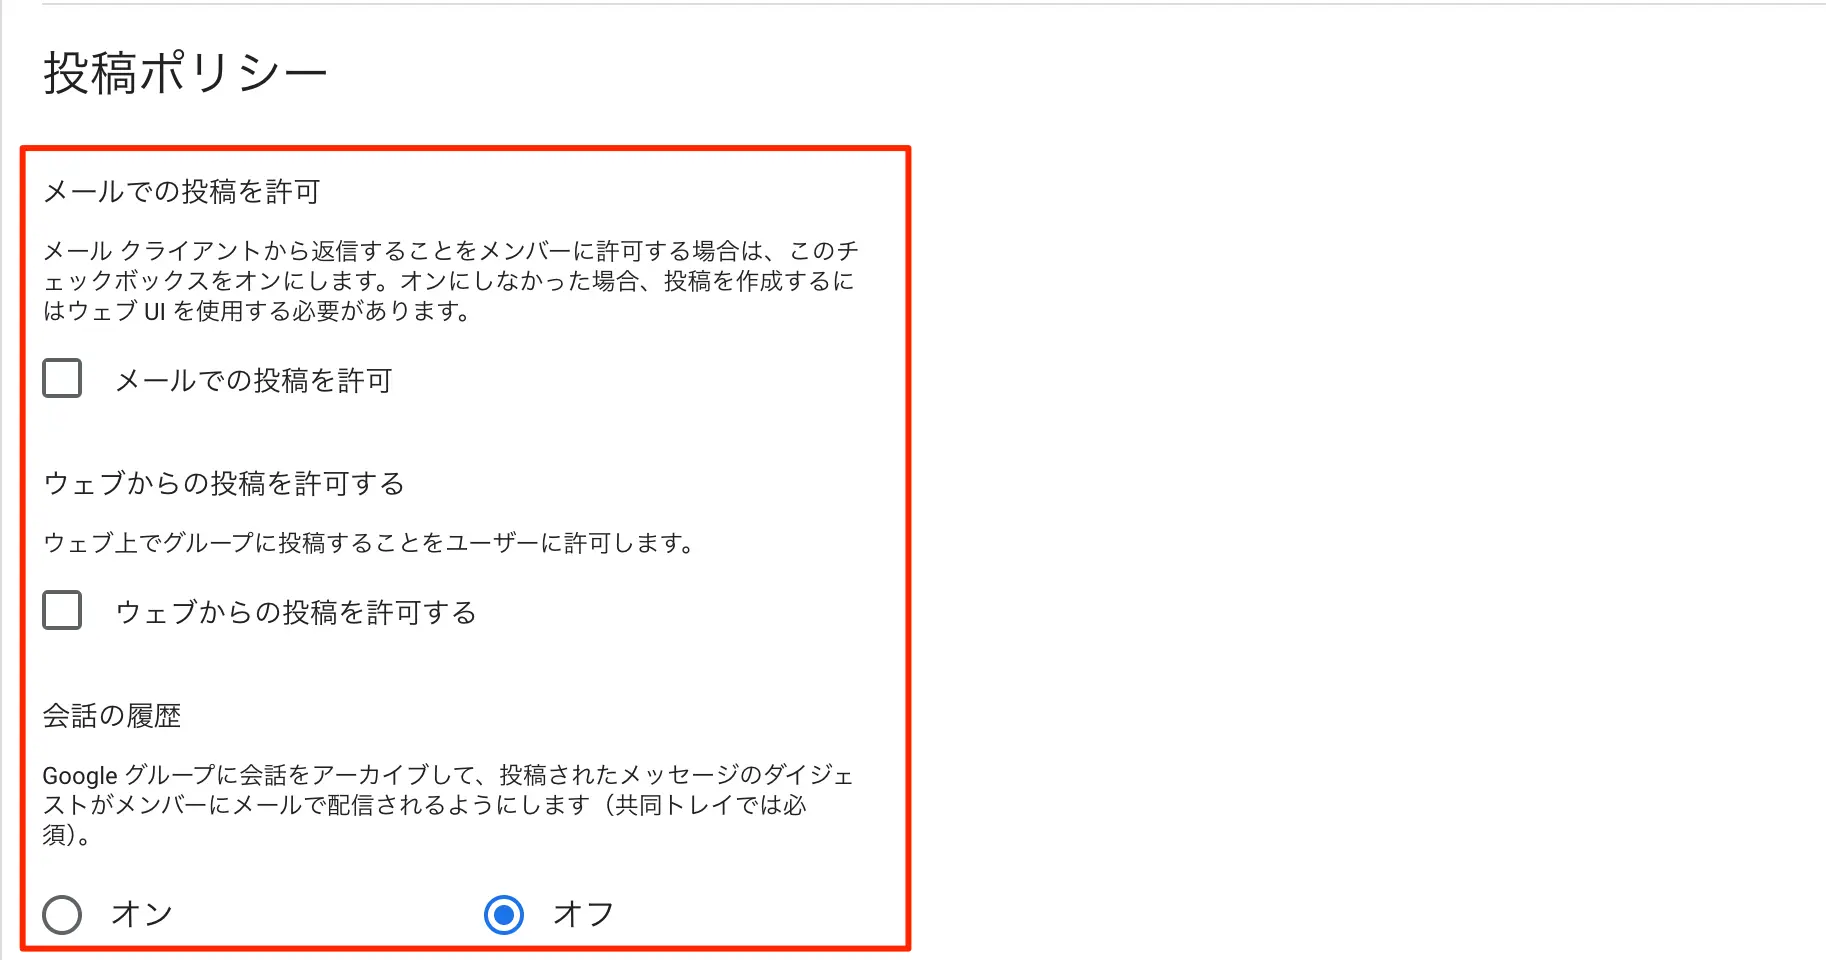1826x960 pixels.
Task: Click the オフ label text
Action: tap(584, 914)
